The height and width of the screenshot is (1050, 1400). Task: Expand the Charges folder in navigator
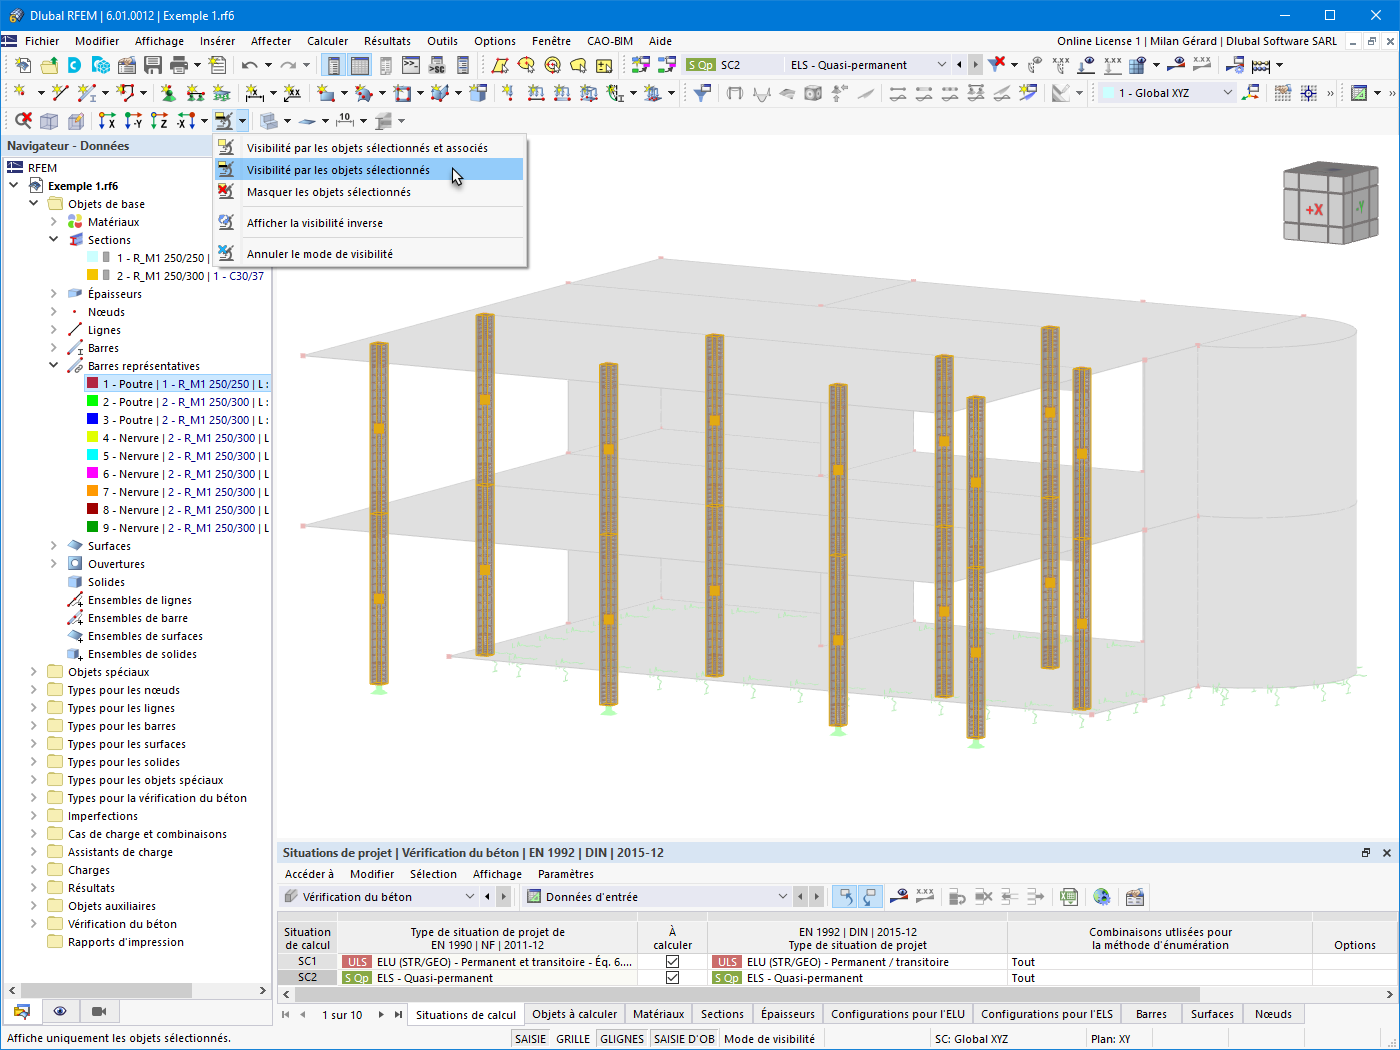pyautogui.click(x=34, y=870)
